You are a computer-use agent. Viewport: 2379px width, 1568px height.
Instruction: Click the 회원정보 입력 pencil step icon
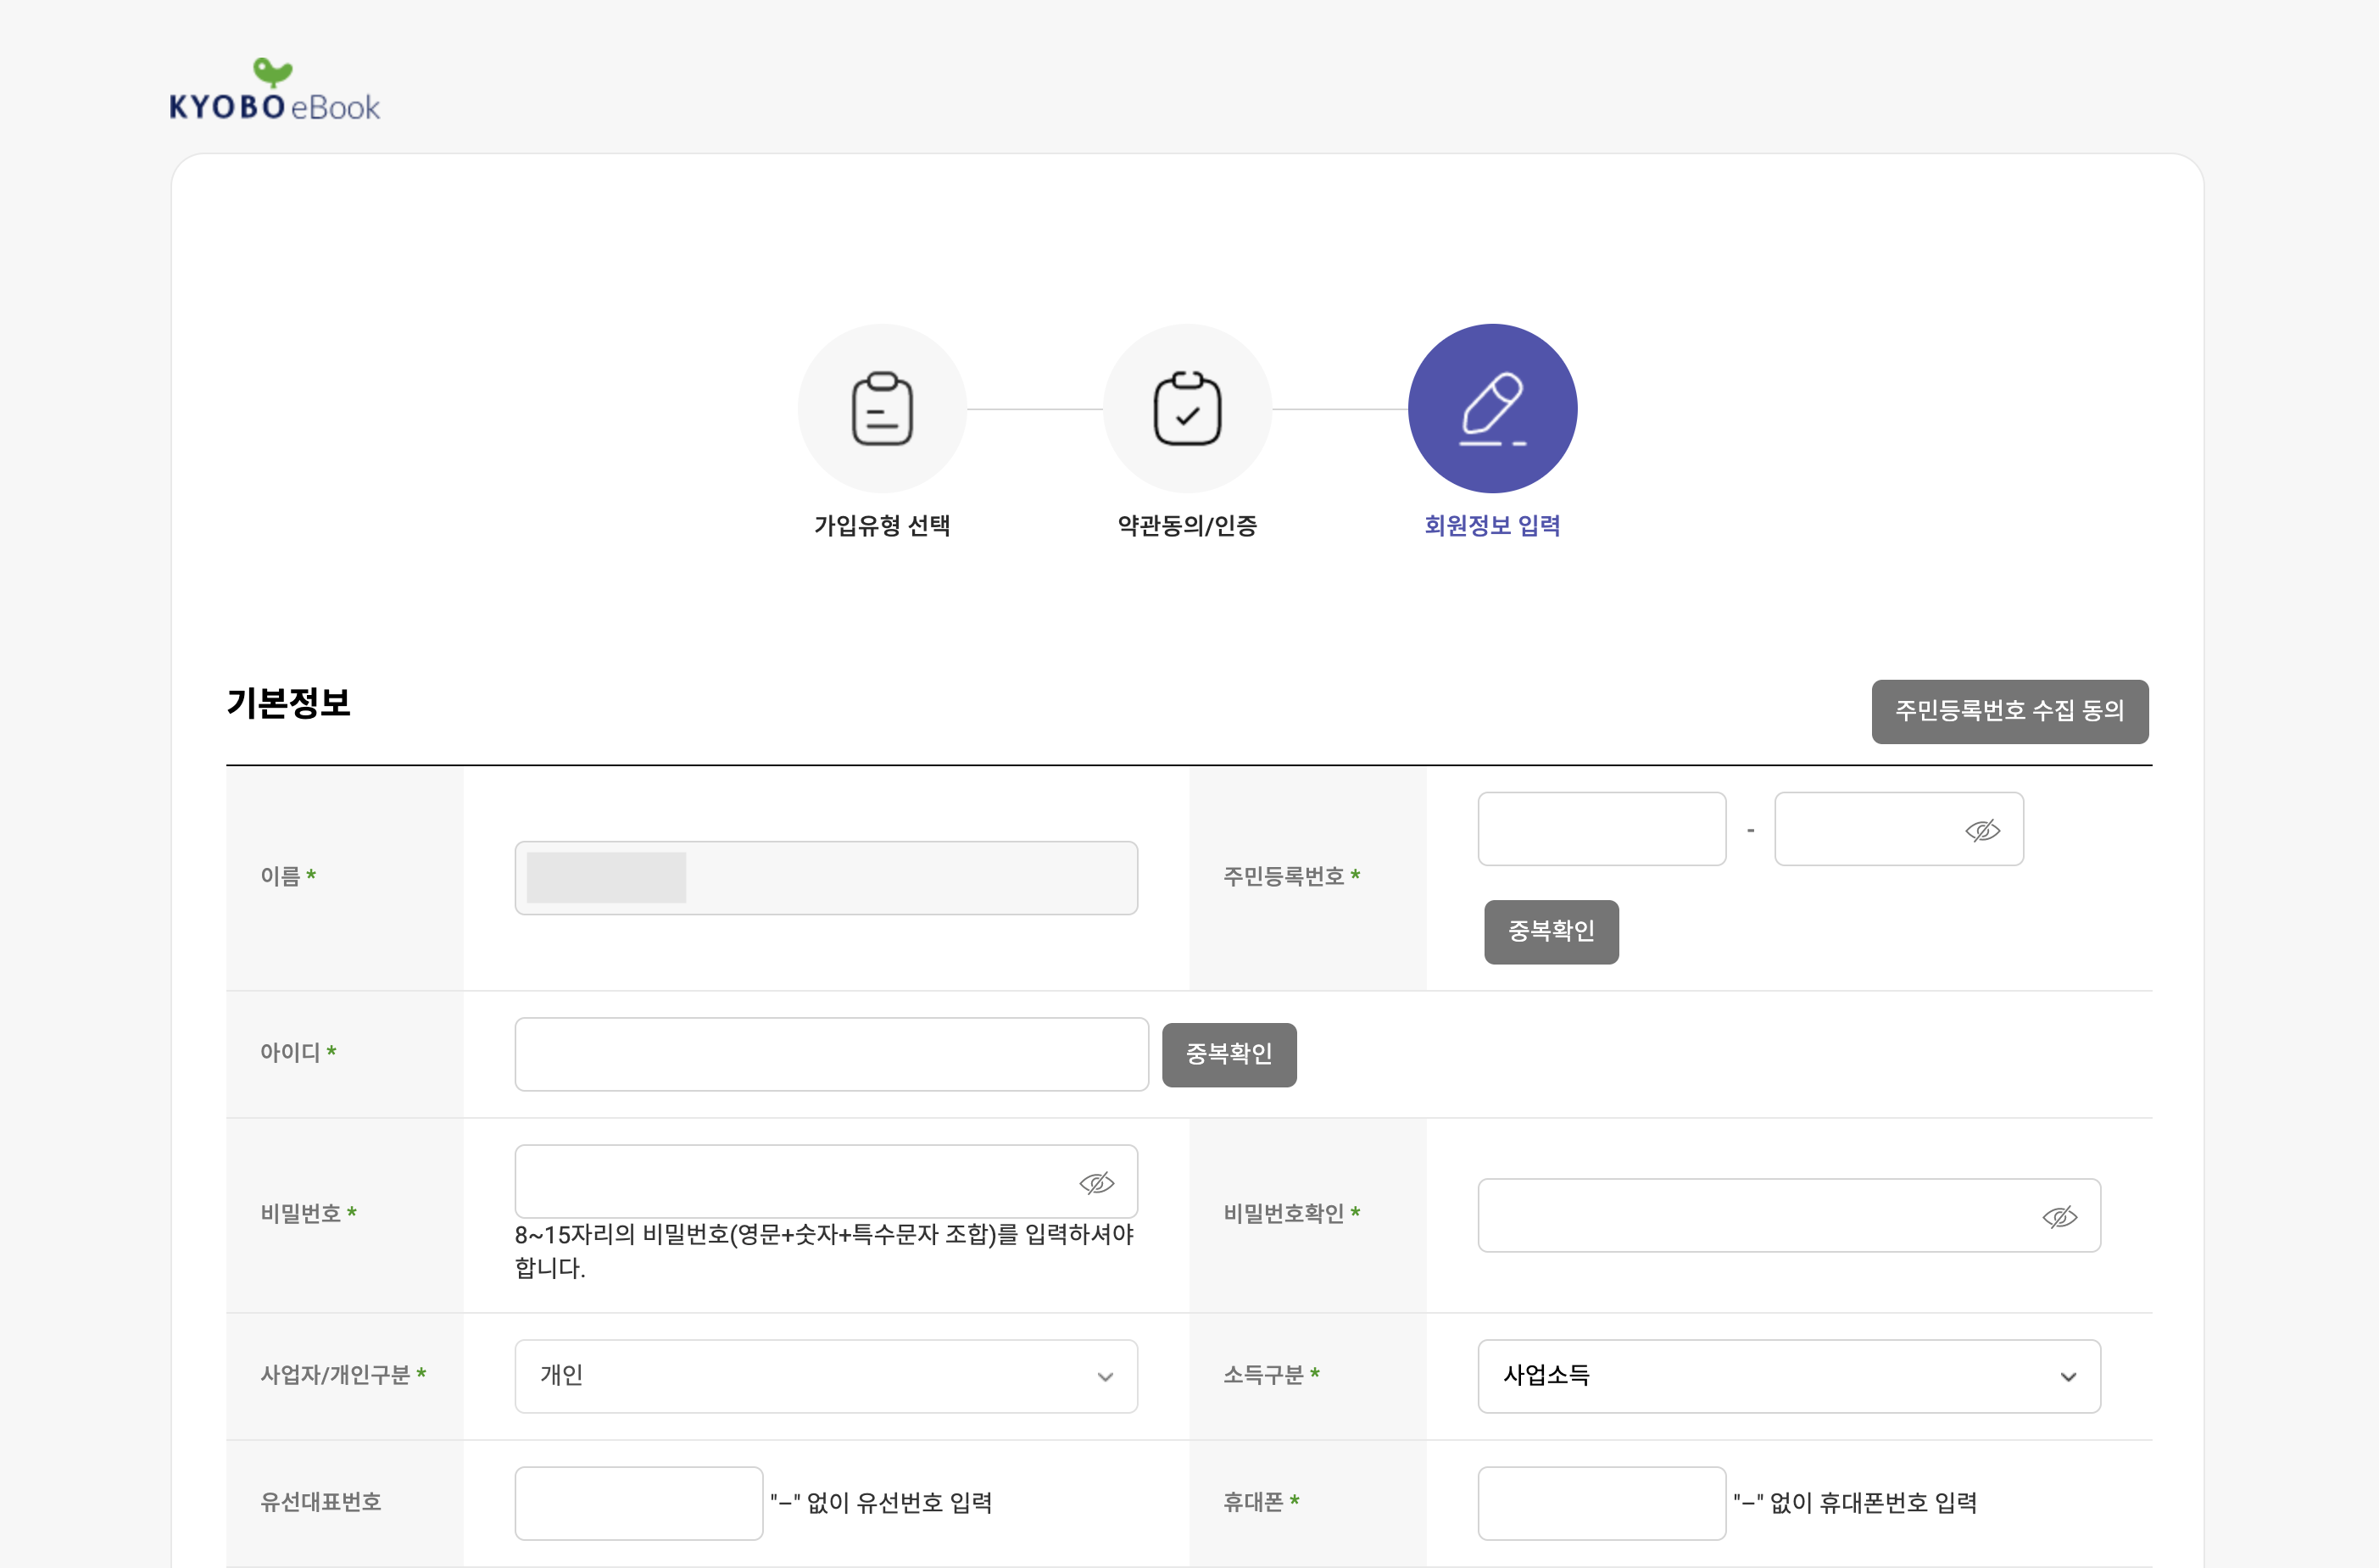point(1492,408)
